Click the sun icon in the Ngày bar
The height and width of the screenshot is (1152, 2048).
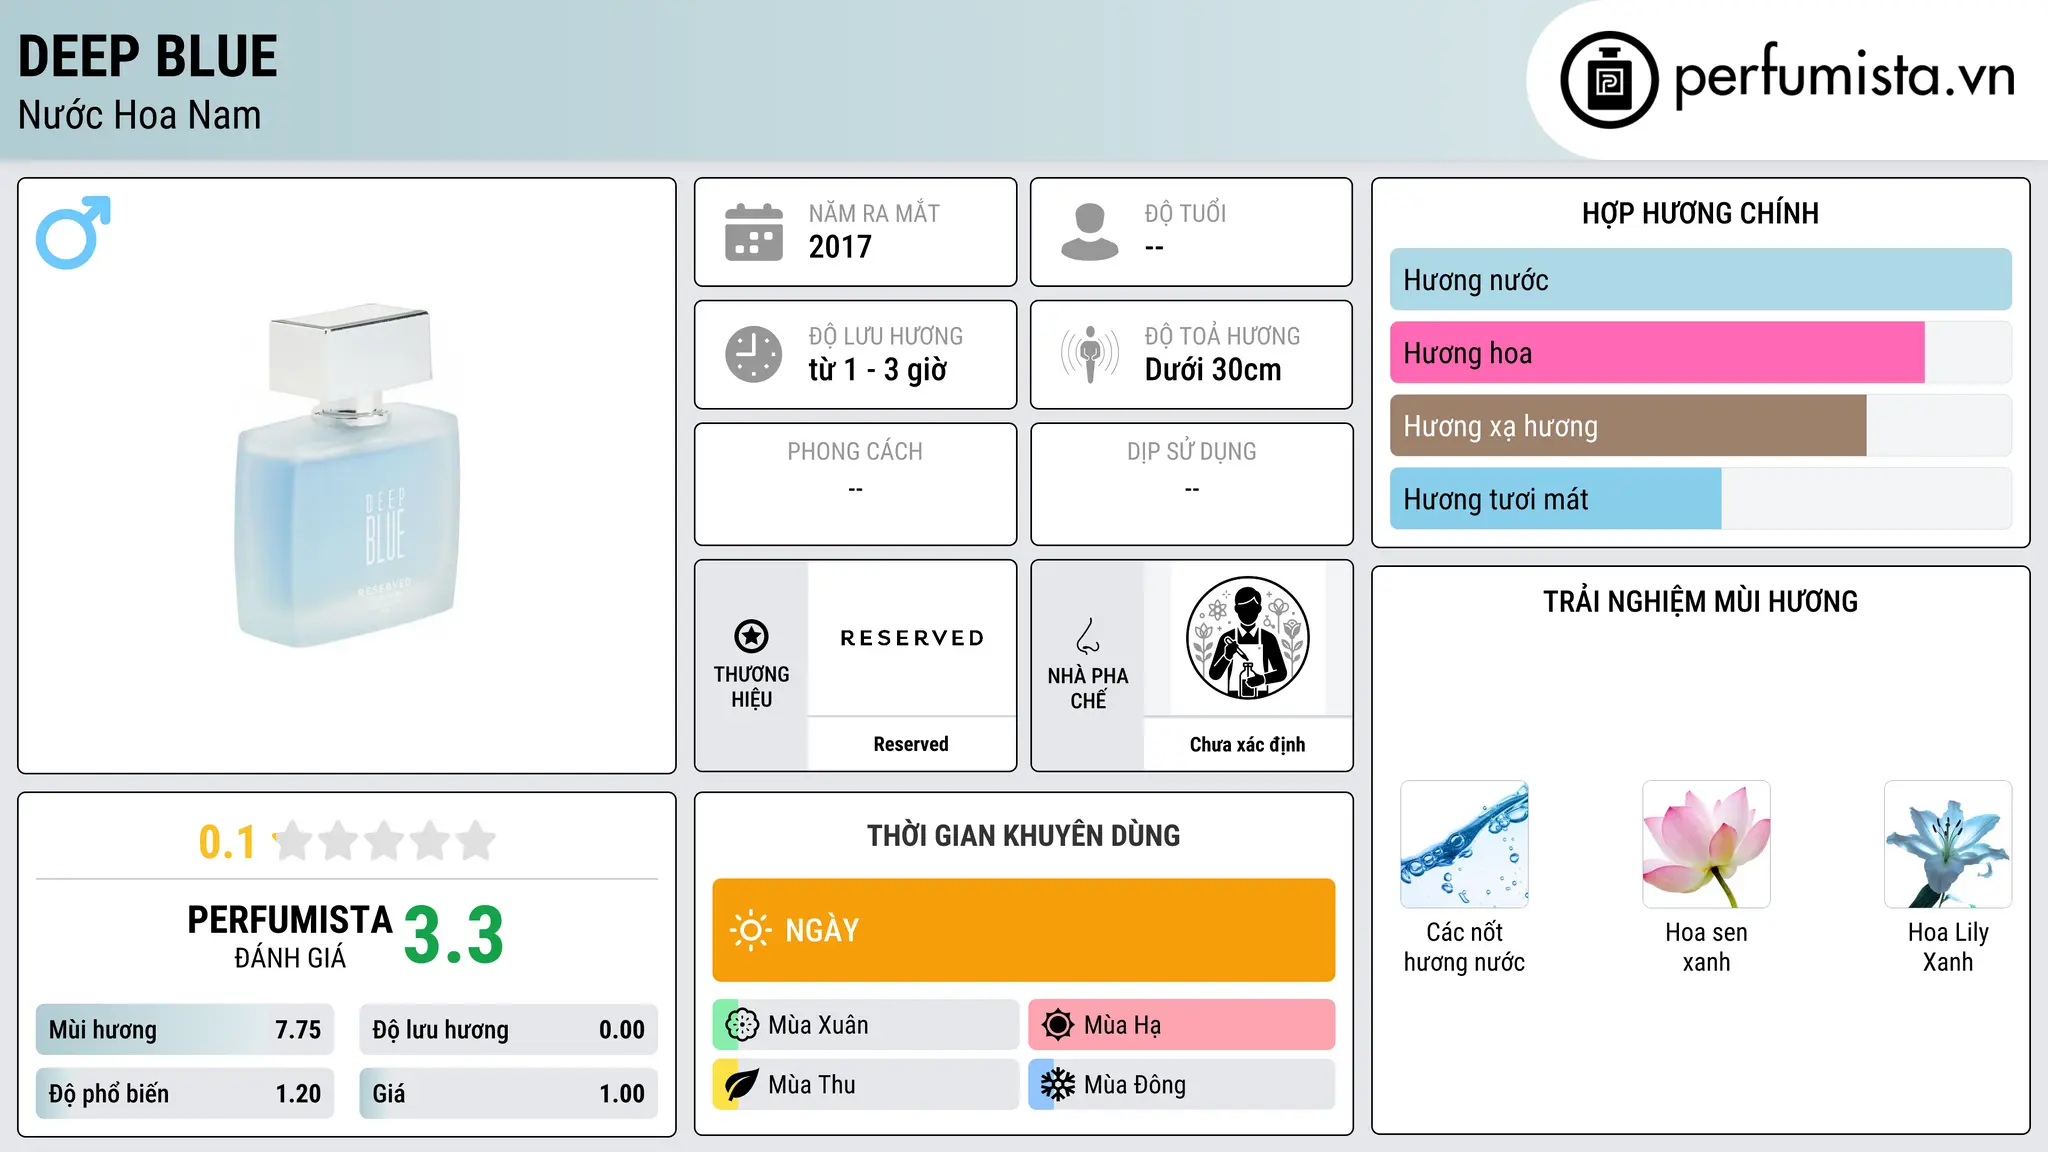click(x=750, y=930)
